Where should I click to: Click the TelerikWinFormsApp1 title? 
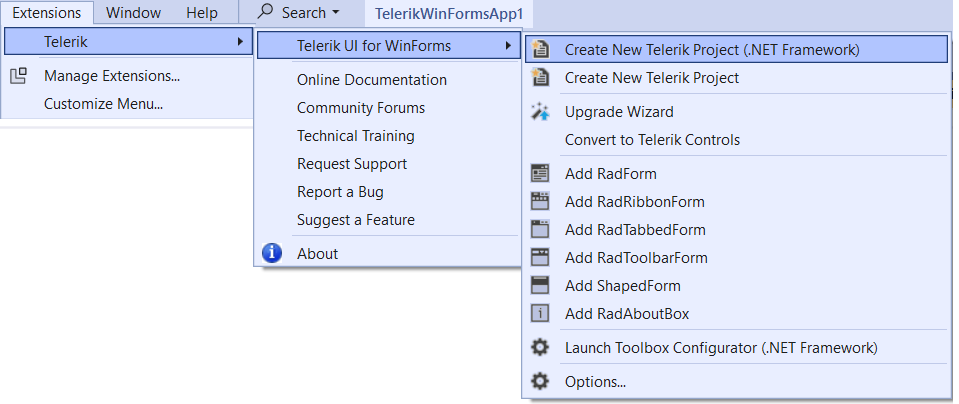pyautogui.click(x=449, y=13)
